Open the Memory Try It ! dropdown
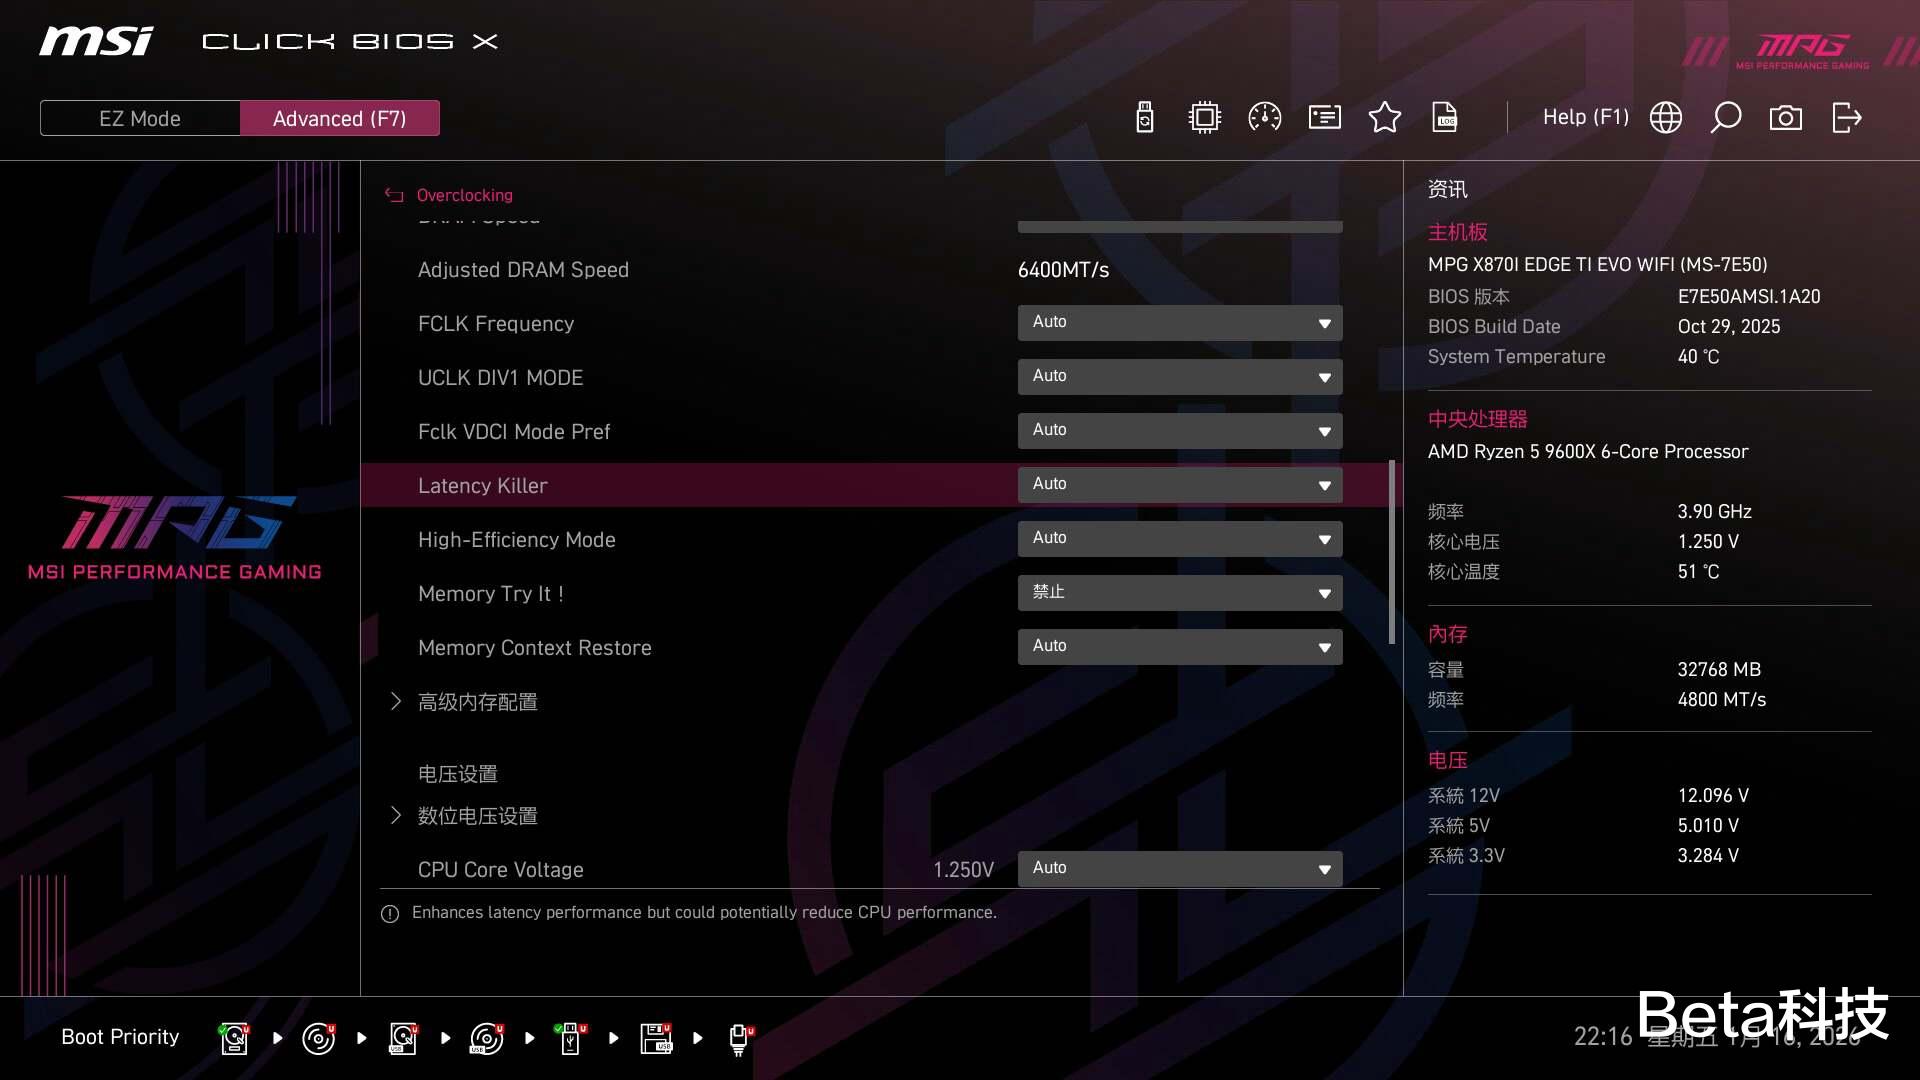 (x=1180, y=593)
